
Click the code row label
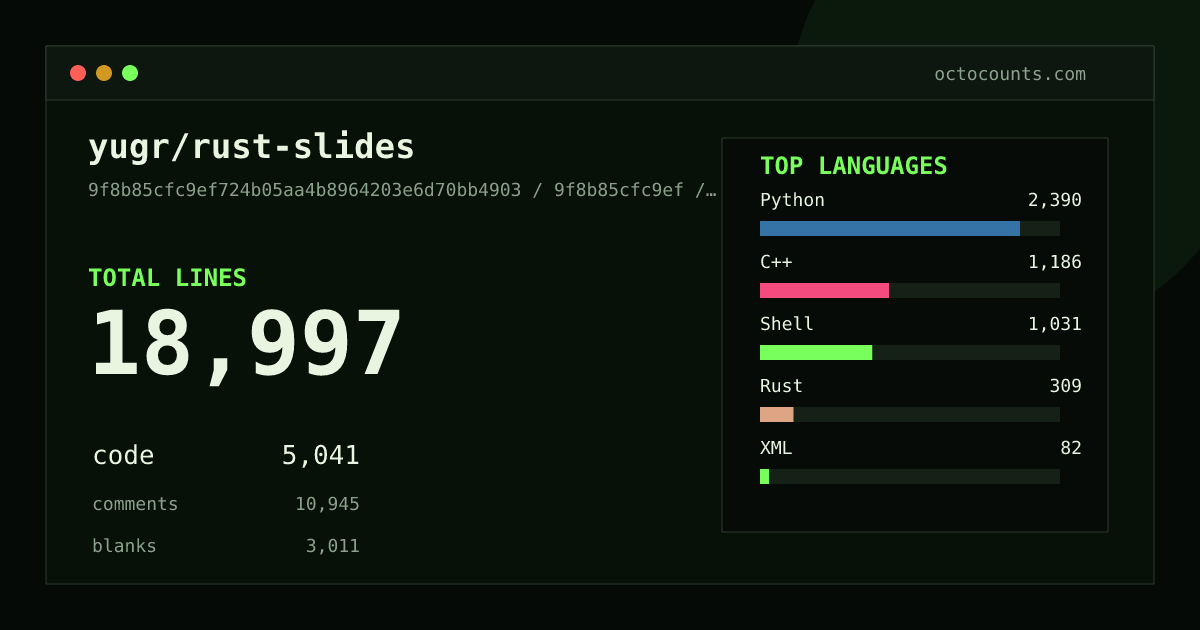click(123, 455)
